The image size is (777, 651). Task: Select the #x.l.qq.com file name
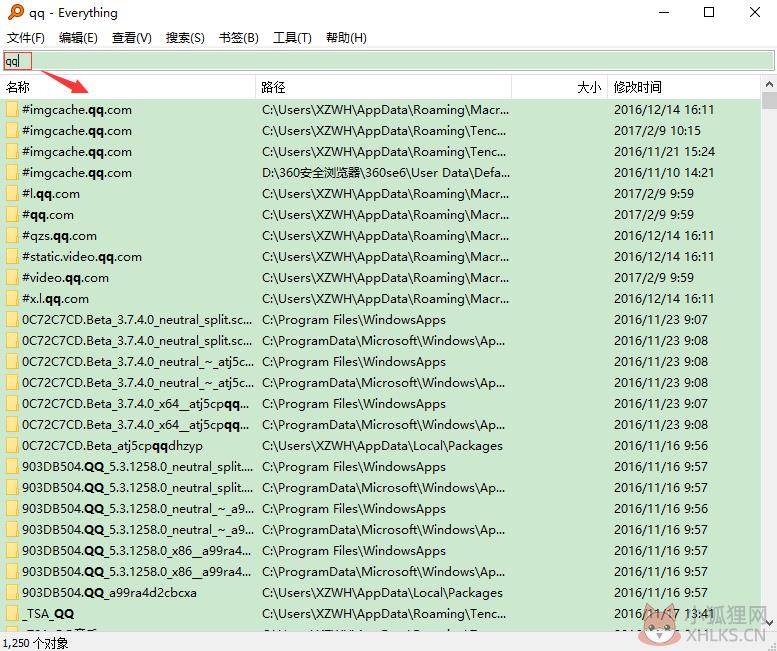[55, 299]
